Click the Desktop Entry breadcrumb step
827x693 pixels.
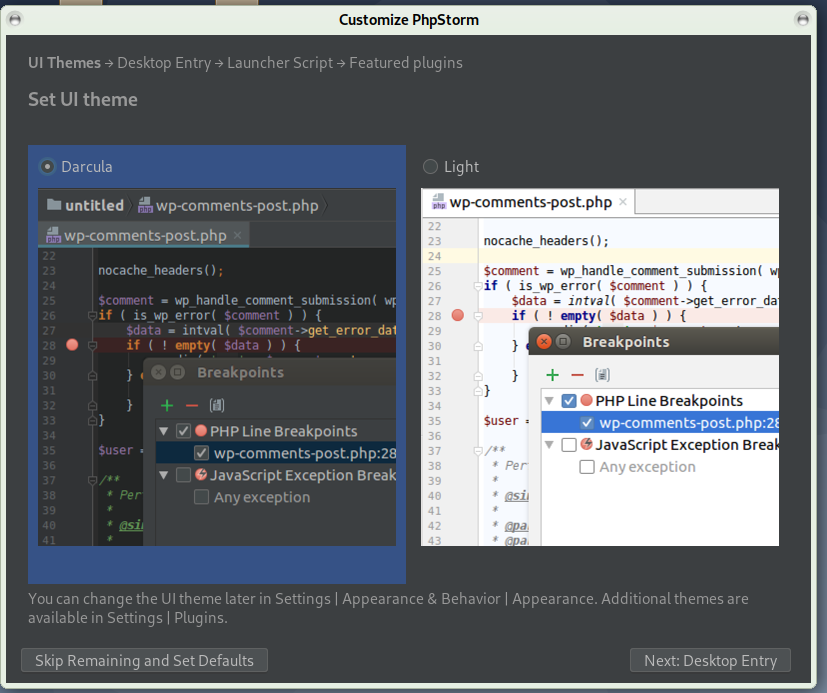(164, 63)
